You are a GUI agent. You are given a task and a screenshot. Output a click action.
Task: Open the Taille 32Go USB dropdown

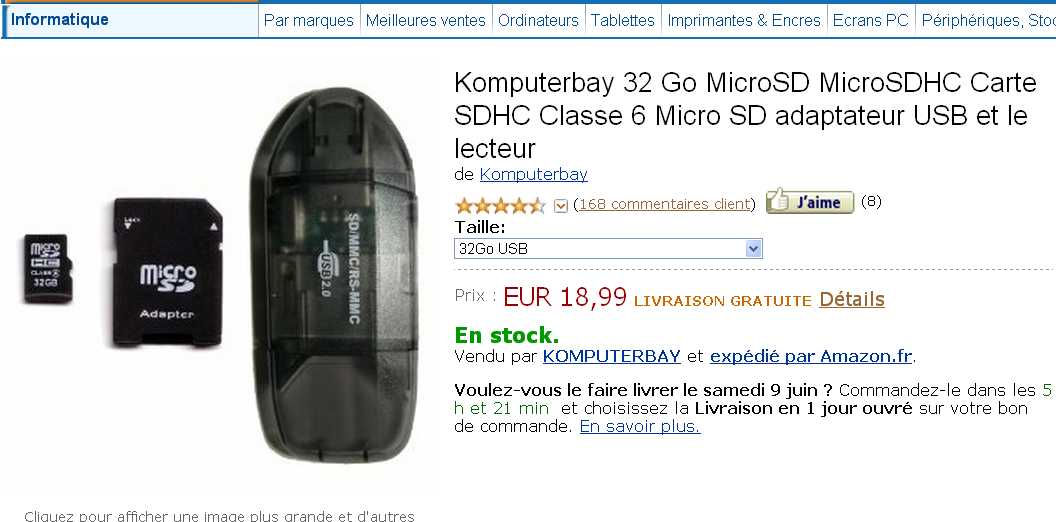pyautogui.click(x=608, y=249)
